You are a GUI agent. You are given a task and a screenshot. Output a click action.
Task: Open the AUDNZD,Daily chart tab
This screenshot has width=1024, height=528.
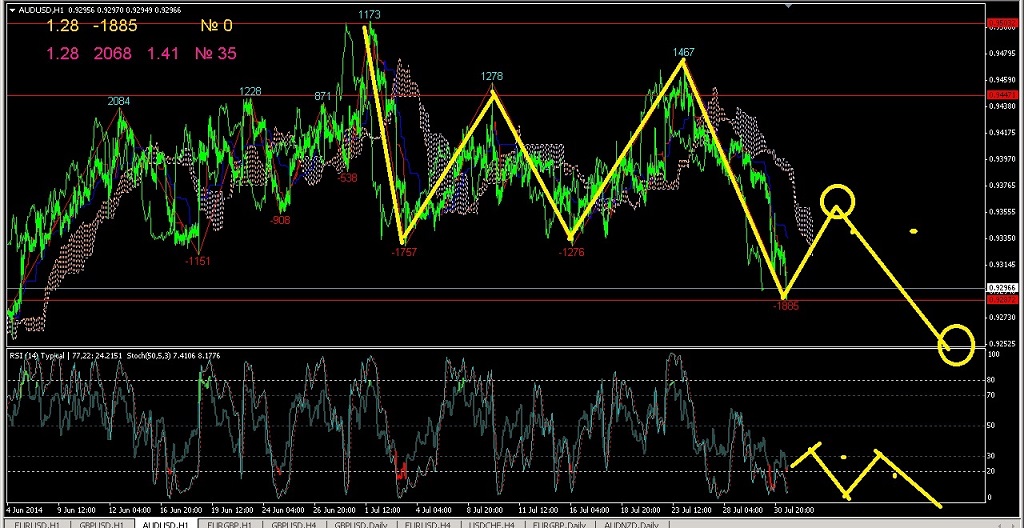tap(631, 523)
